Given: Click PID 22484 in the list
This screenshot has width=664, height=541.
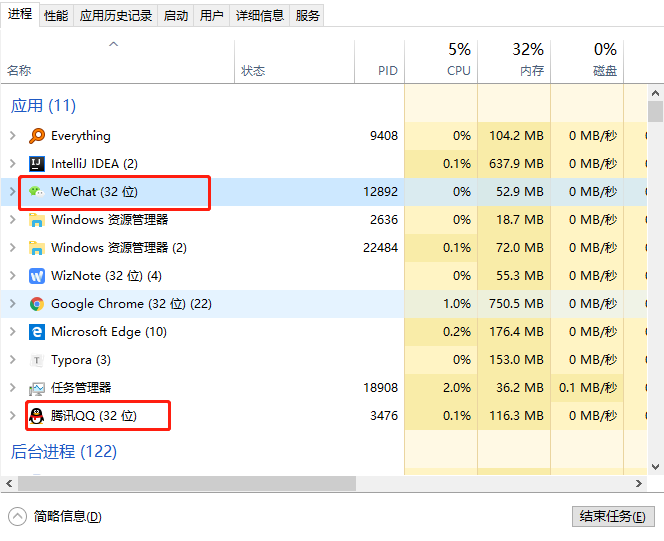Looking at the screenshot, I should click(381, 248).
